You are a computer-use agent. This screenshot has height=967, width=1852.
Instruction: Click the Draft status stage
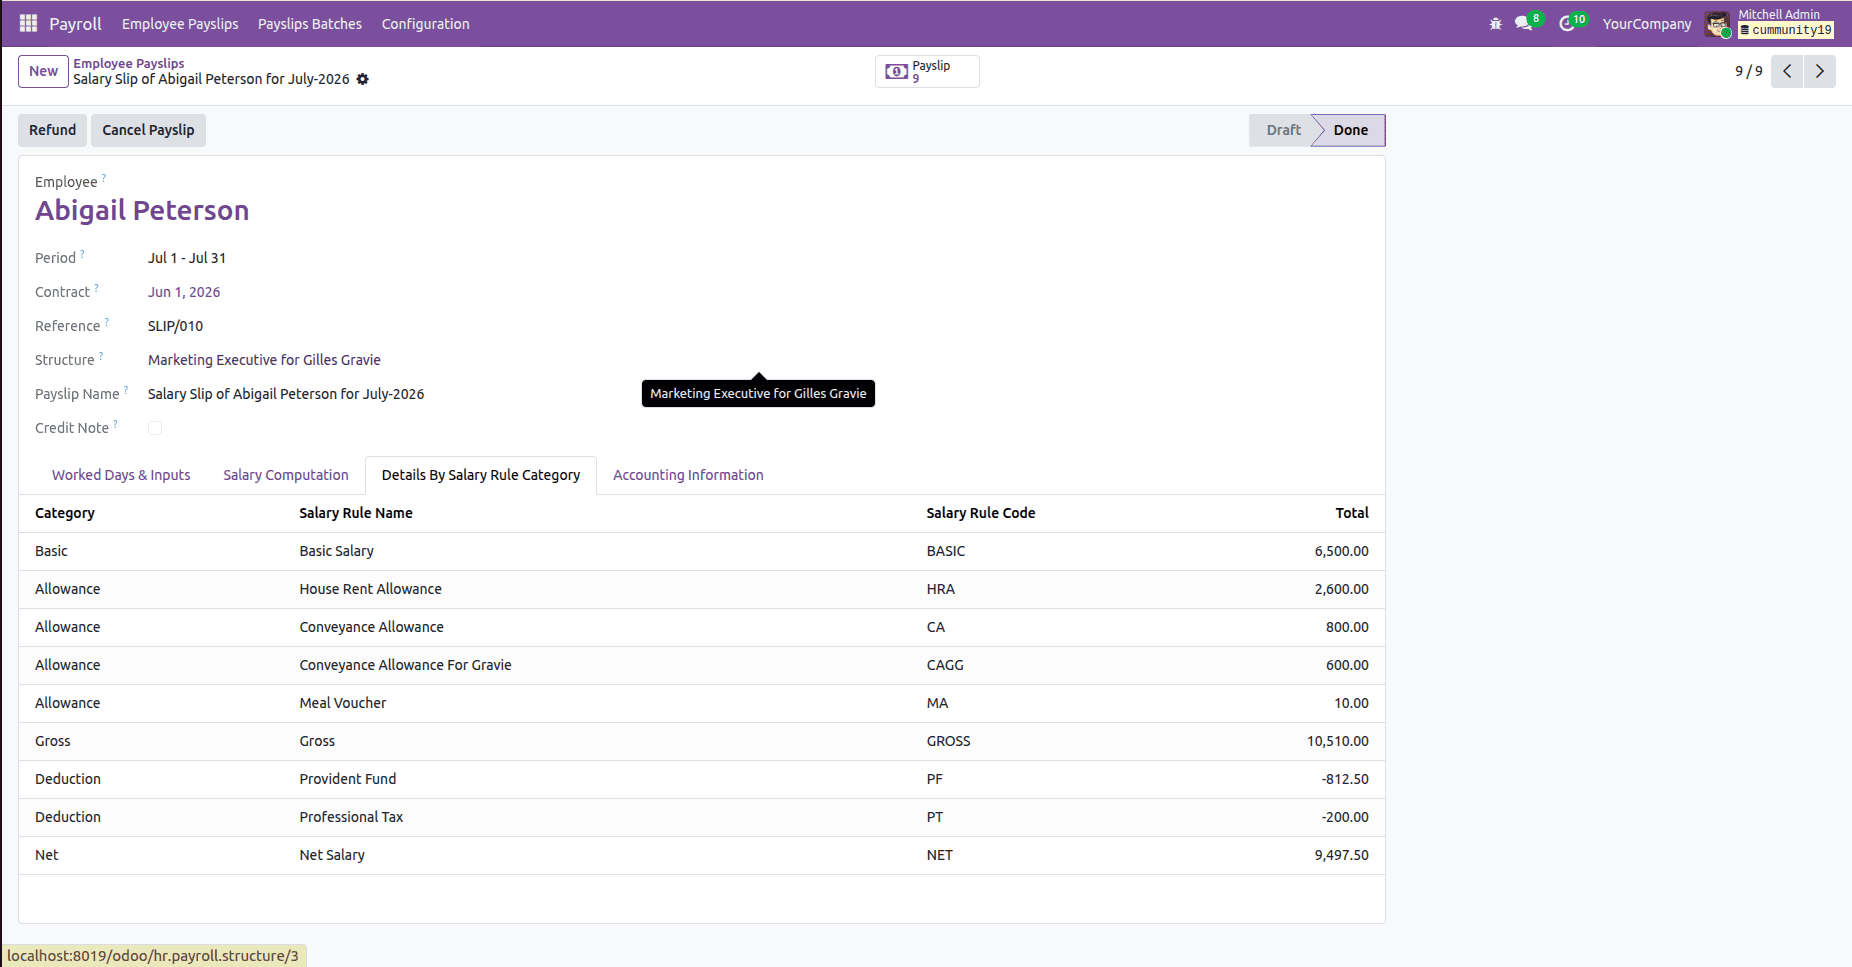[1283, 130]
